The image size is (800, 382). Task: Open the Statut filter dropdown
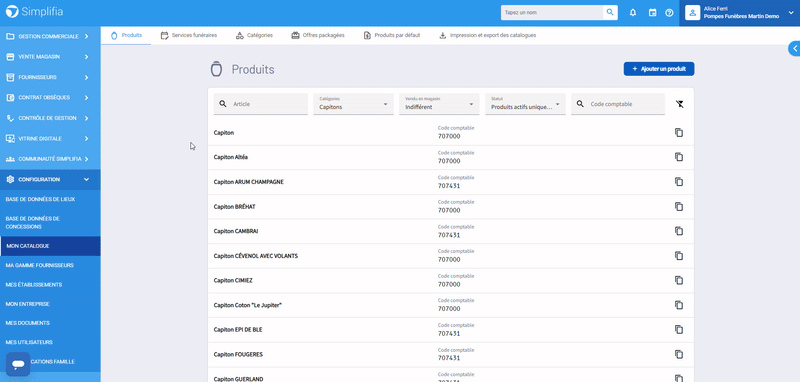(525, 104)
